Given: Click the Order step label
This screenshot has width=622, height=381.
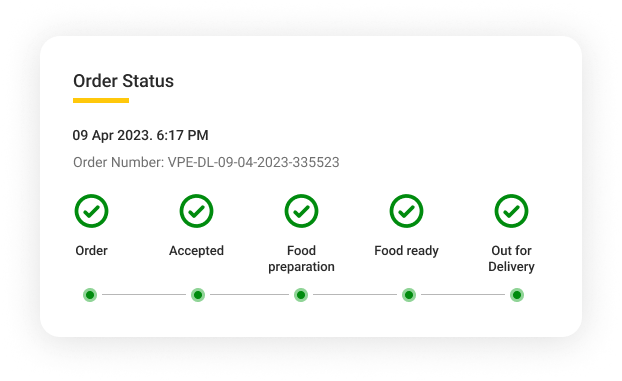Looking at the screenshot, I should [x=91, y=251].
